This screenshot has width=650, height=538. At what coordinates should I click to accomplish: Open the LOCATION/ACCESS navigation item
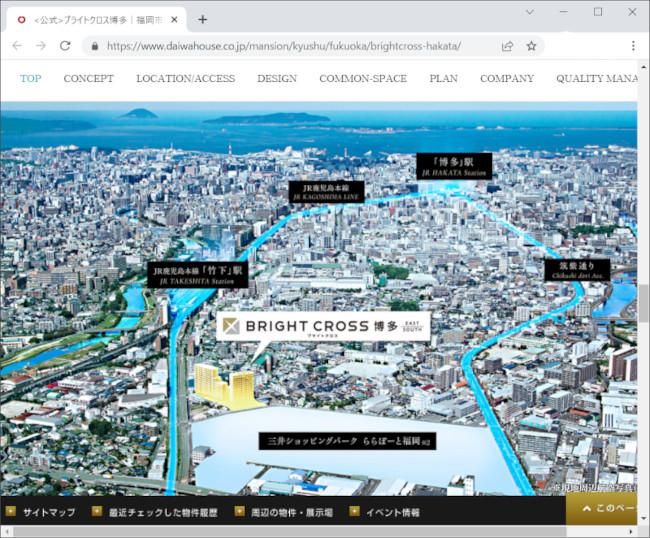(x=185, y=78)
